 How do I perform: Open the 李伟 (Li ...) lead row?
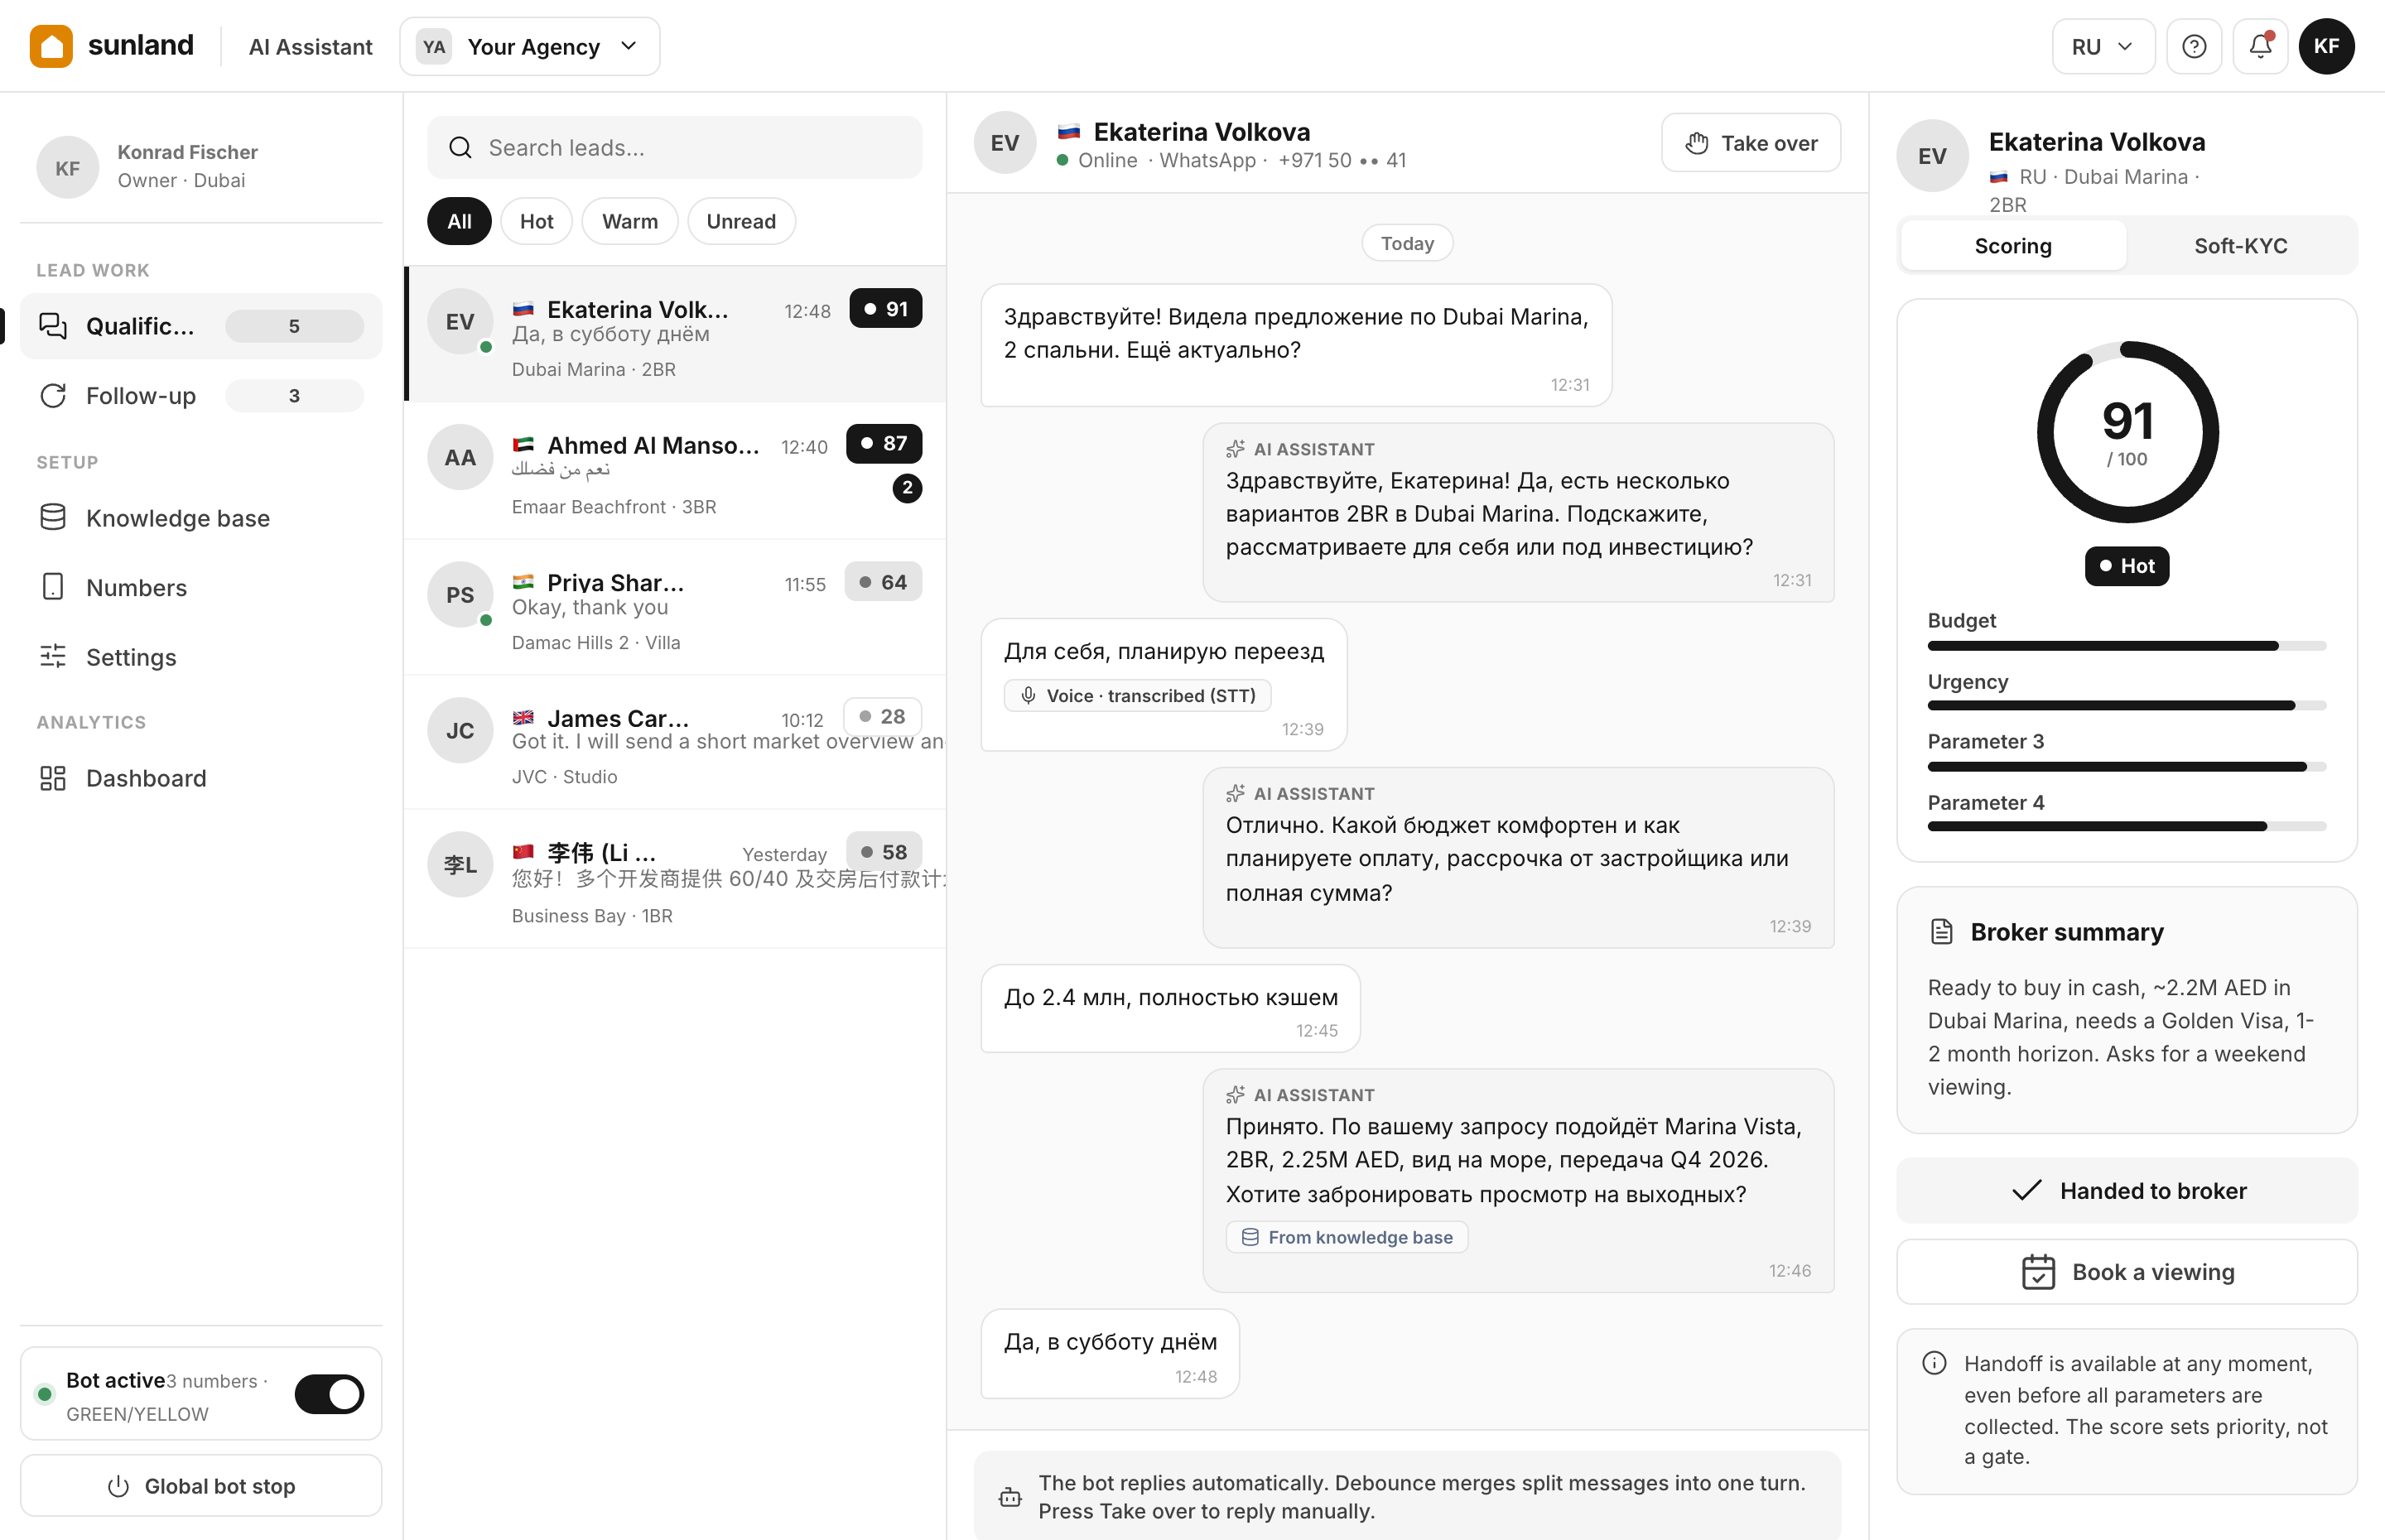pyautogui.click(x=676, y=879)
